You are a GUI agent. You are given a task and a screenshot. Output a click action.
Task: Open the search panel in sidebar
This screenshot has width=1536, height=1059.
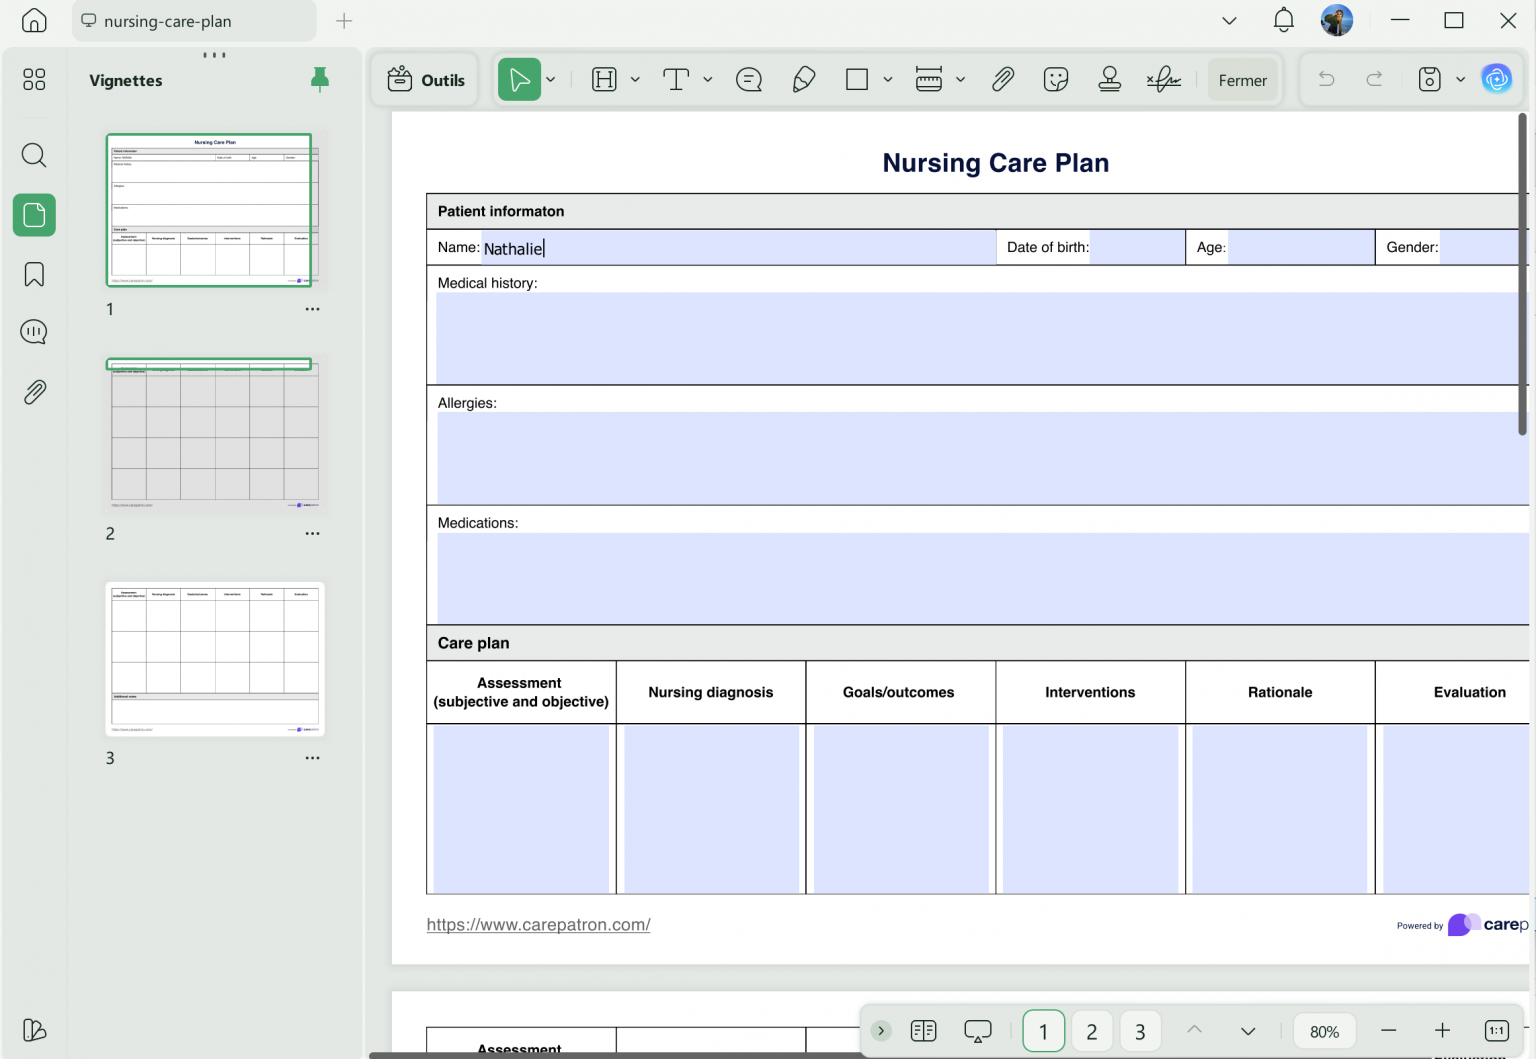(x=34, y=155)
